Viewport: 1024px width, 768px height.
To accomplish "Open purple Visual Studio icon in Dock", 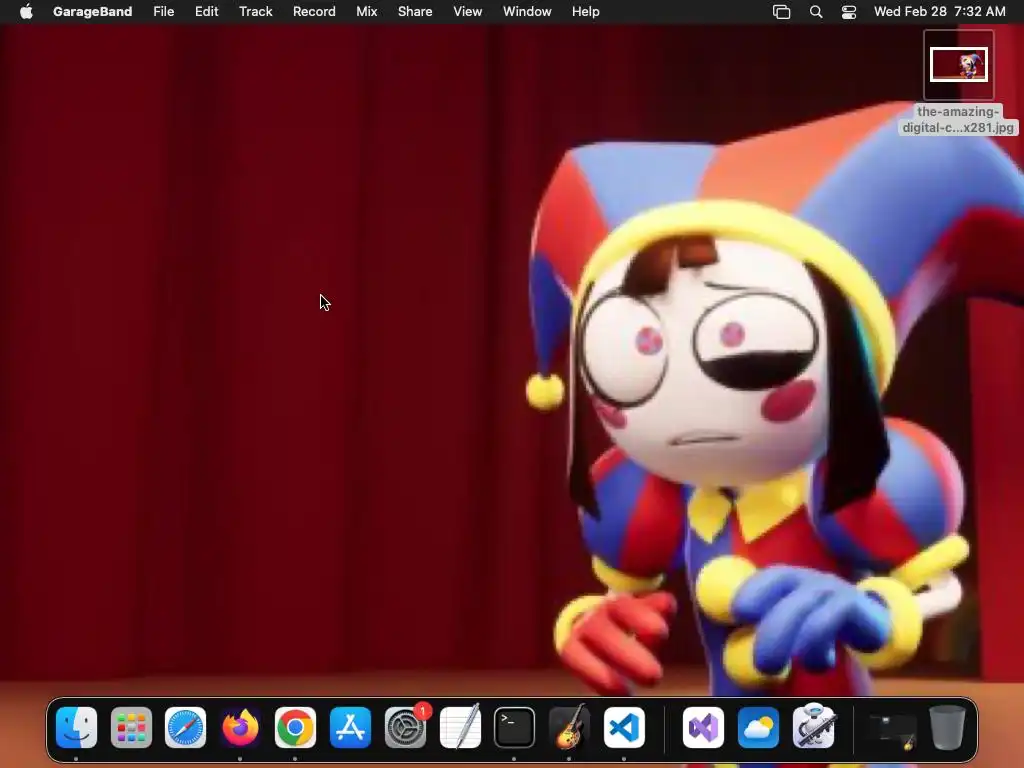I will [703, 728].
